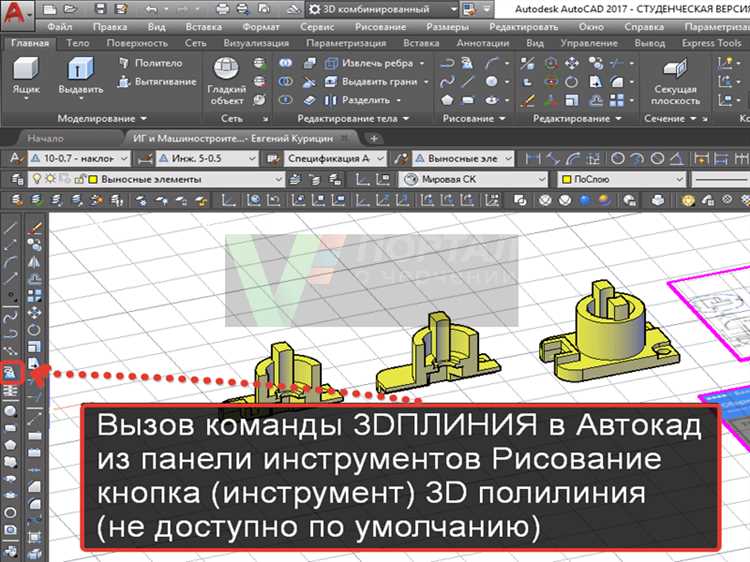Select the solid Intersect icon in ribbon
This screenshot has width=750, height=562.
coord(286,100)
